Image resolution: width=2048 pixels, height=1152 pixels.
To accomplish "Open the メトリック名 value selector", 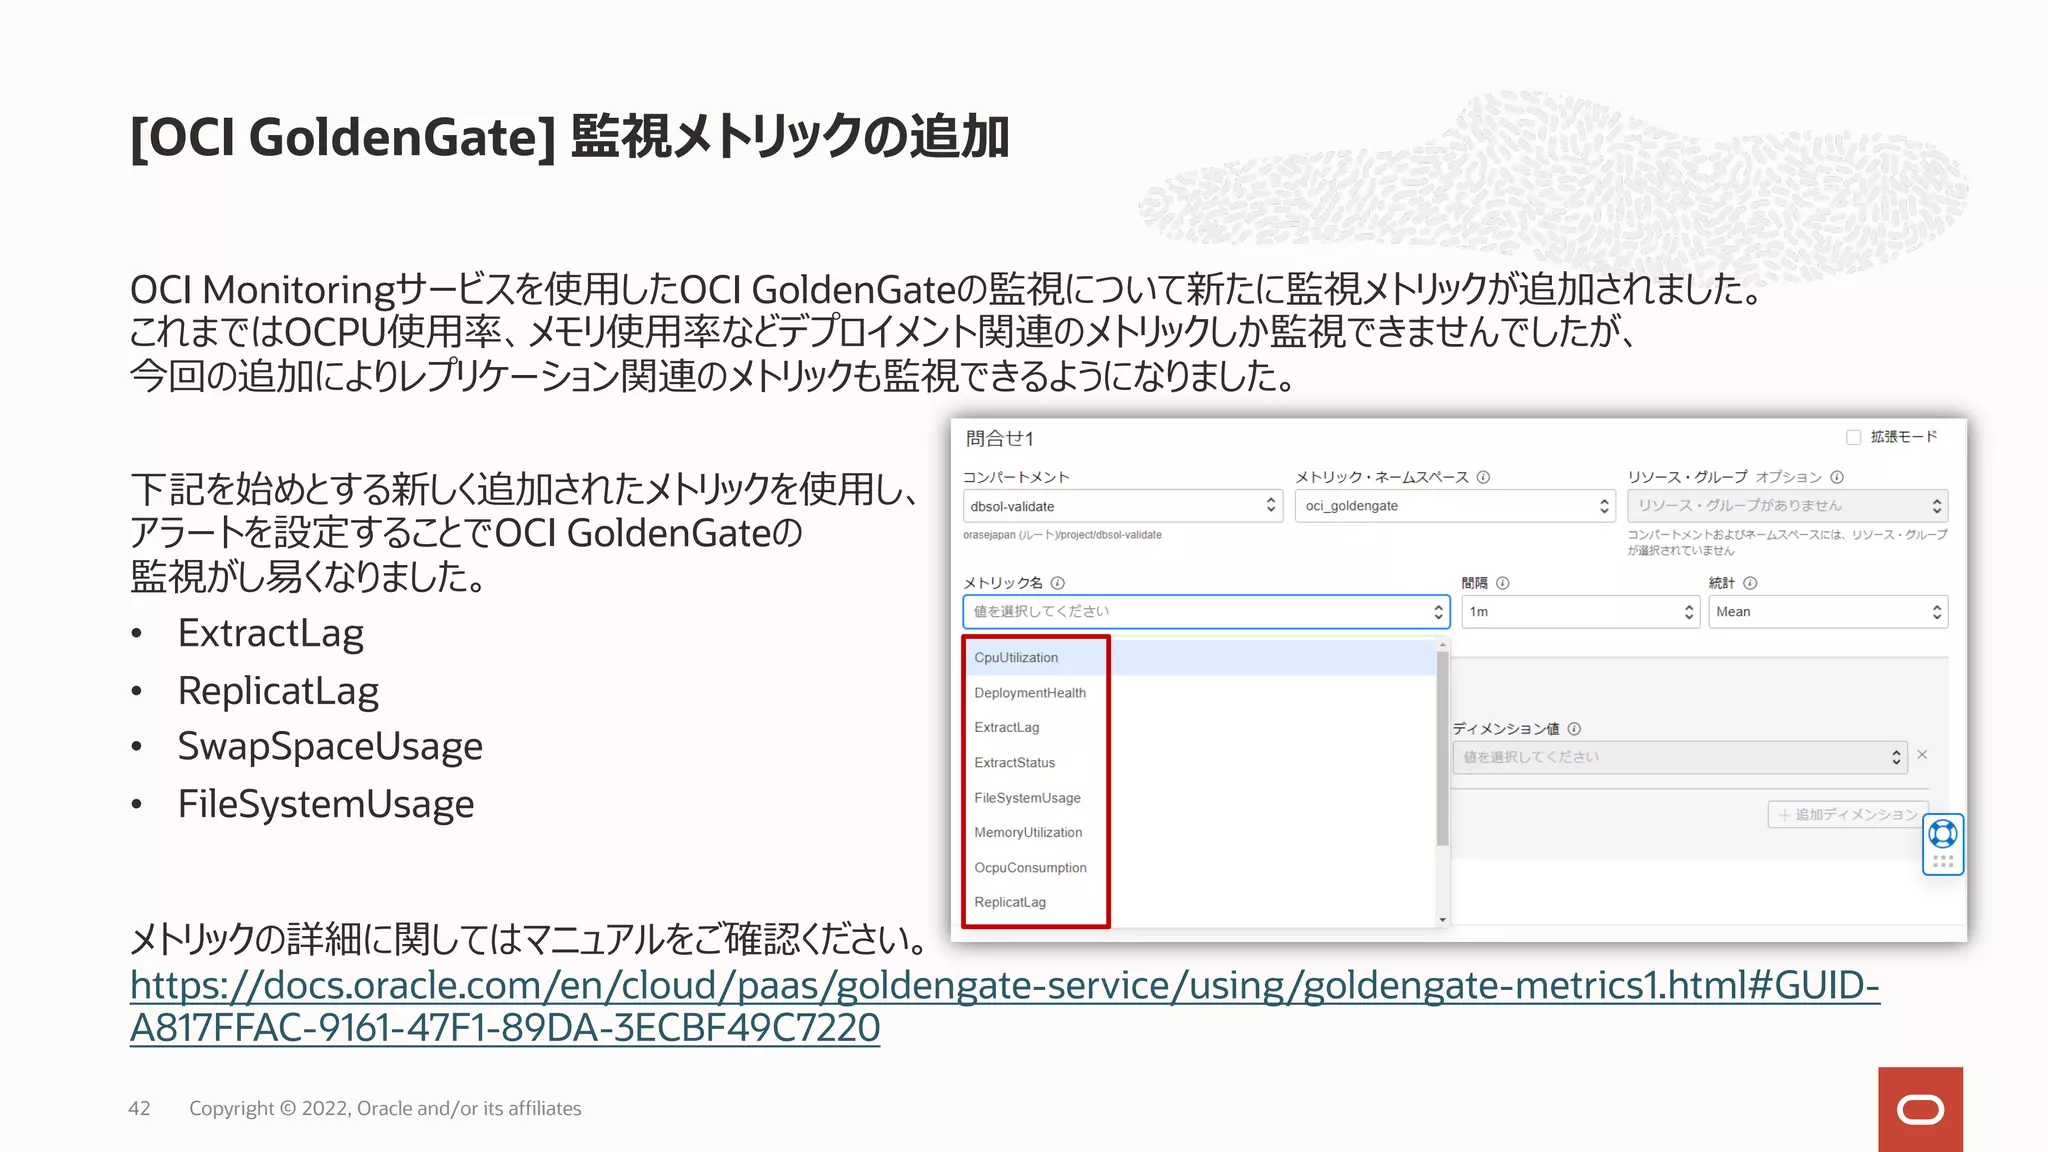I will (x=1206, y=612).
